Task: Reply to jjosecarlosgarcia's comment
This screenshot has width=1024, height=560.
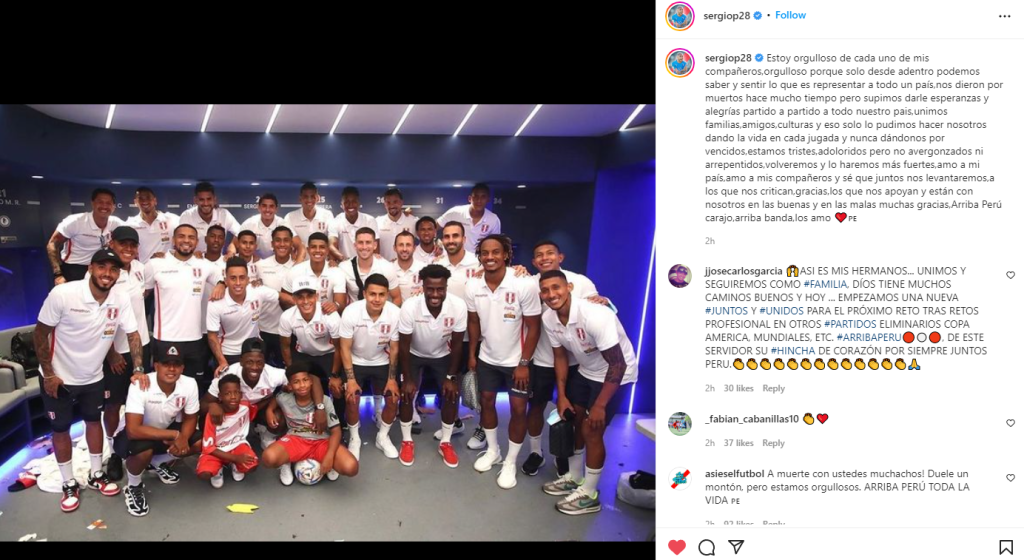Action: coord(773,388)
